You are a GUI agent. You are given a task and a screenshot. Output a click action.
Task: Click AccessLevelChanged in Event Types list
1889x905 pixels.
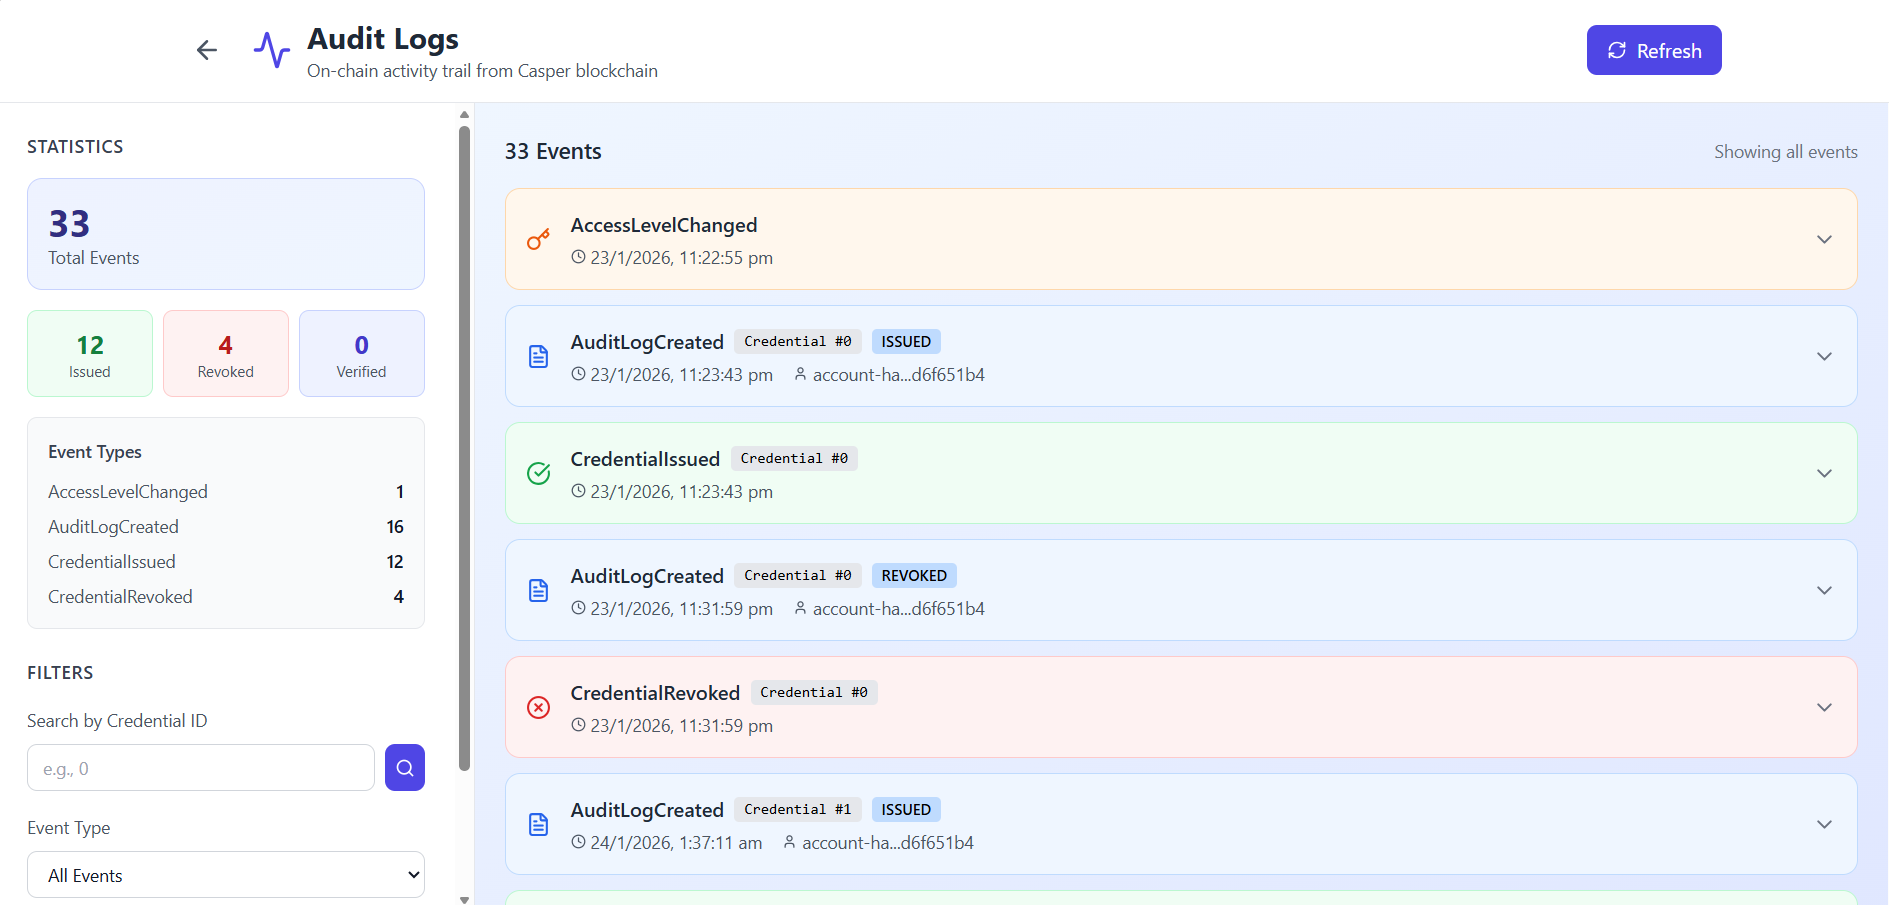pos(128,492)
